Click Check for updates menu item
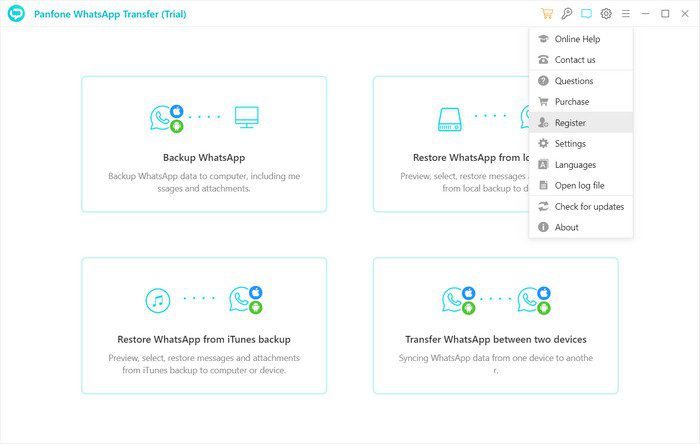Screen dimensions: 700x444 [589, 207]
